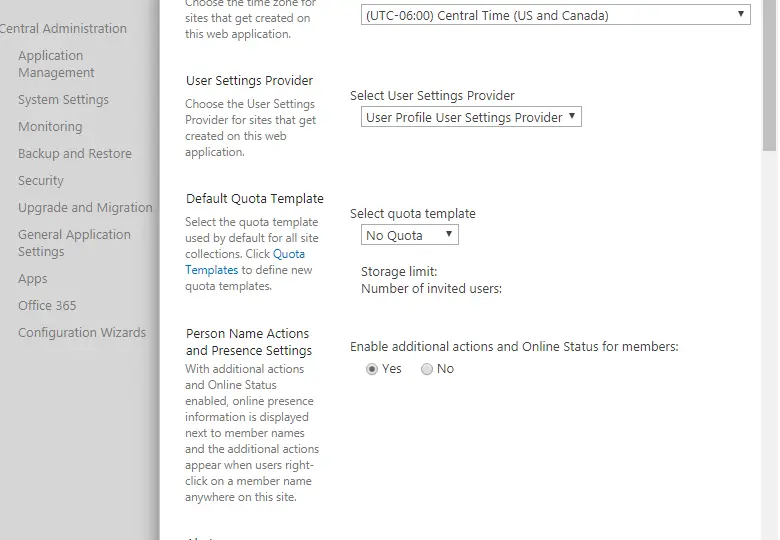Go to System Settings
The width and height of the screenshot is (780, 540).
point(63,100)
